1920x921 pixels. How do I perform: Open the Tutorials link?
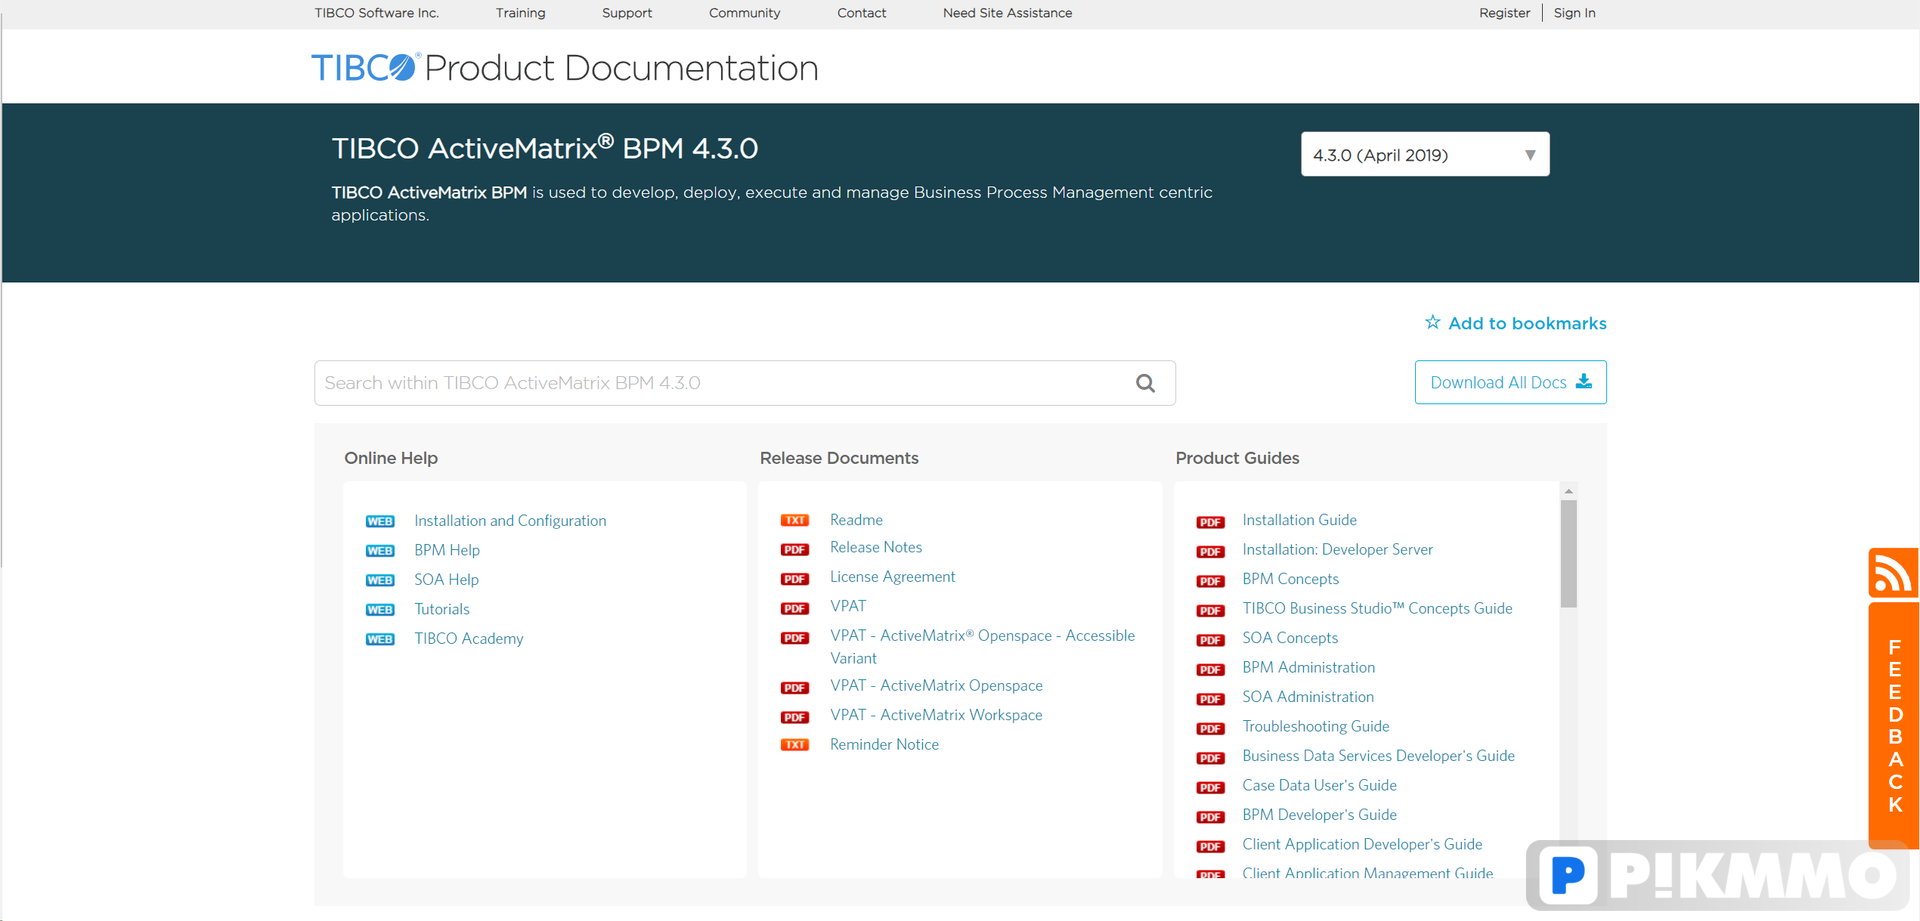coord(441,610)
